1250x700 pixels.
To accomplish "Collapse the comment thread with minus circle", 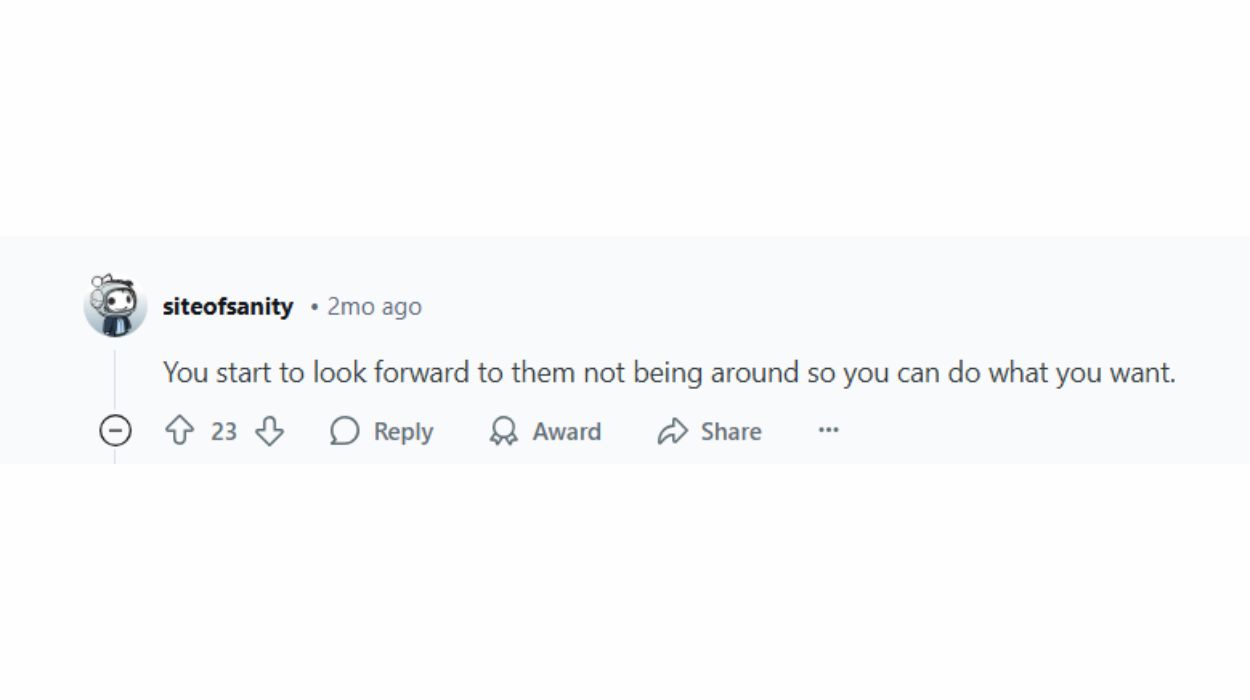I will click(115, 431).
